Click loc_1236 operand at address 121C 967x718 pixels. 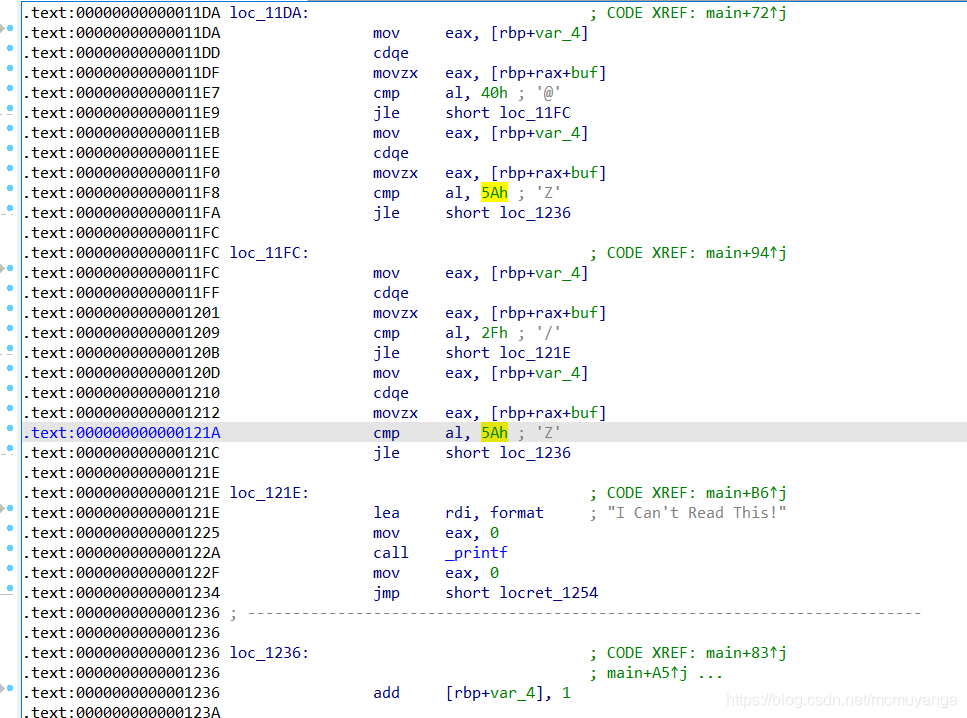(535, 453)
